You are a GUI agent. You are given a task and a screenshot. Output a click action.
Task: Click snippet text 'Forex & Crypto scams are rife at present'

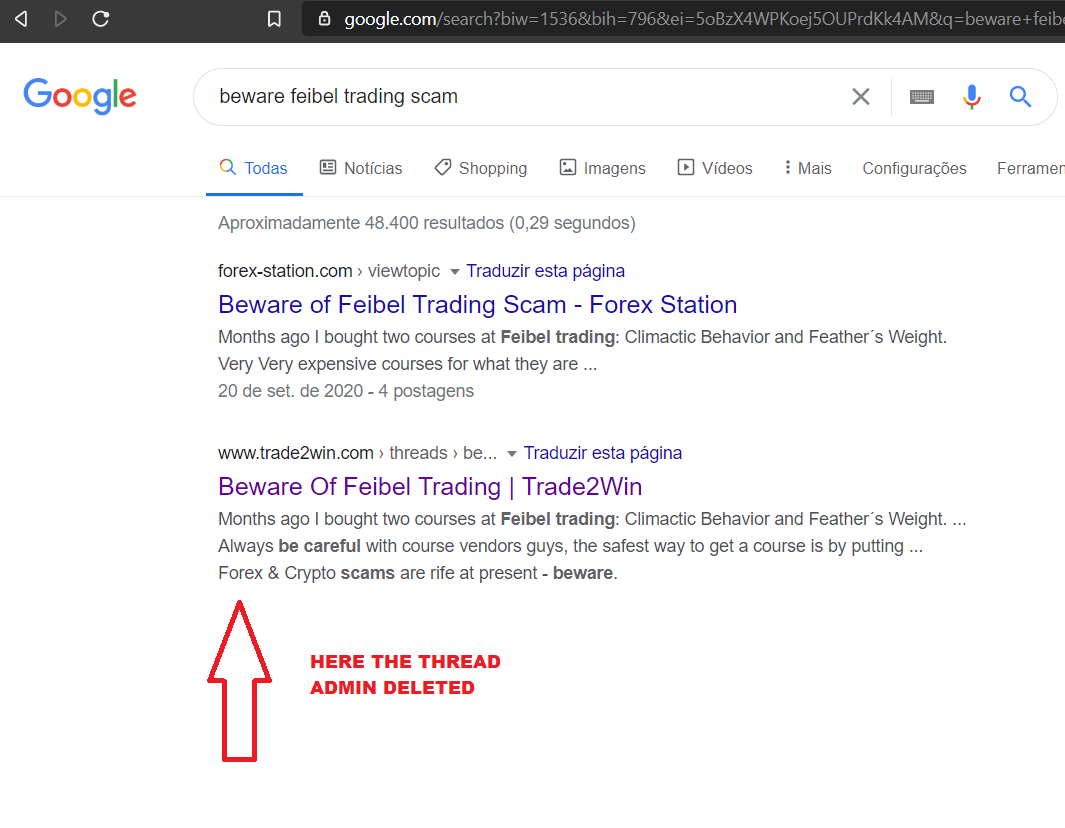pyautogui.click(x=378, y=573)
